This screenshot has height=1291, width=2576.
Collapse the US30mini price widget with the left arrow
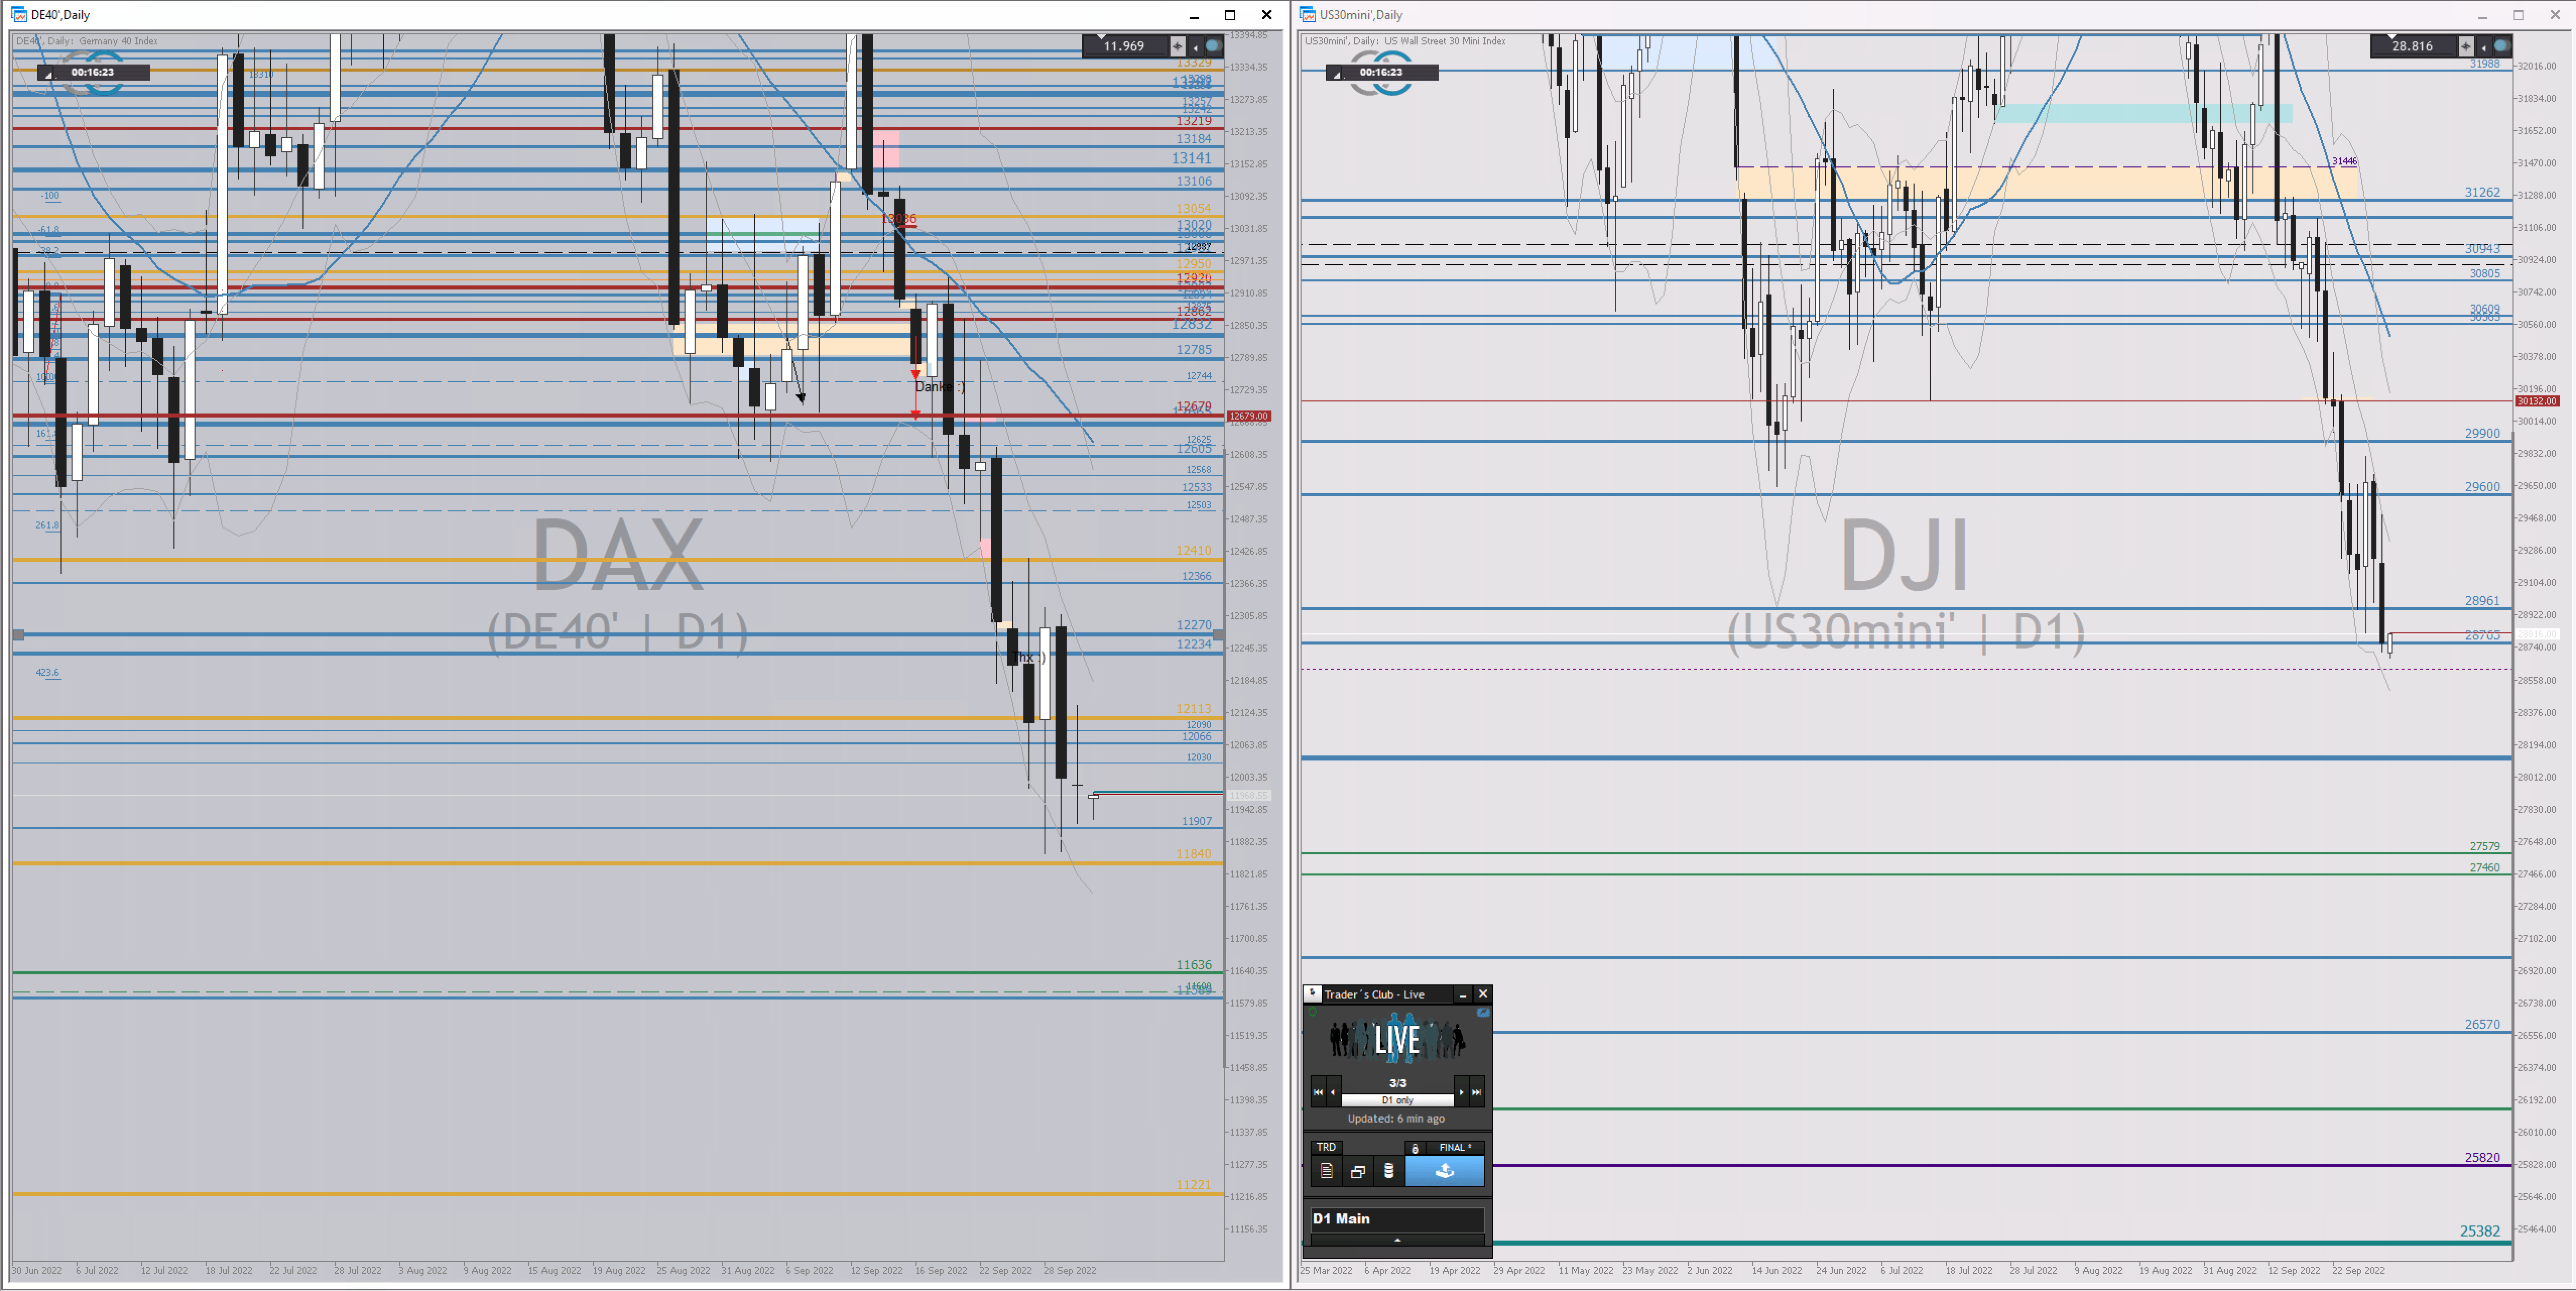click(2483, 46)
